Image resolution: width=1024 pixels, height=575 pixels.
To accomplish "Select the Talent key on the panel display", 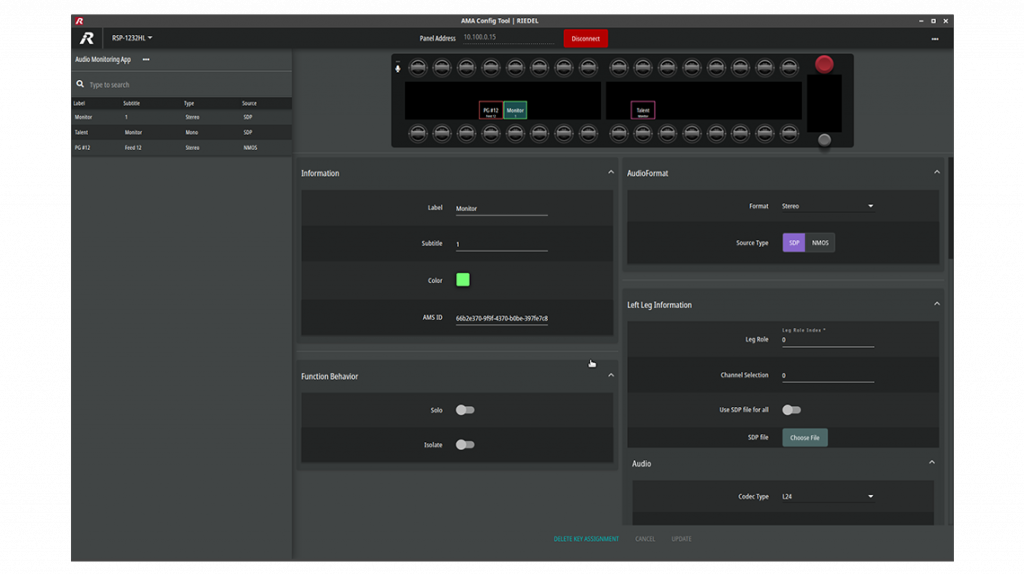I will point(642,111).
